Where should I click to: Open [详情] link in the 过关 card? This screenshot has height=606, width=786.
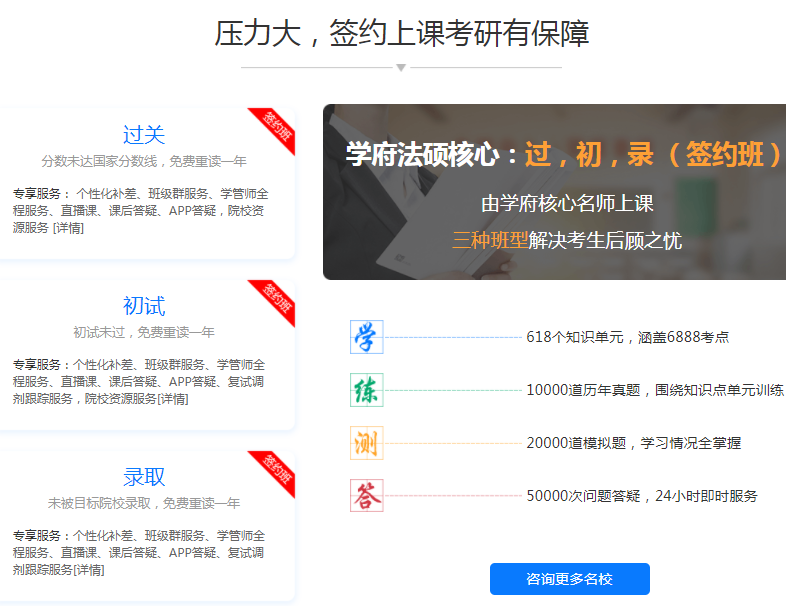69,228
